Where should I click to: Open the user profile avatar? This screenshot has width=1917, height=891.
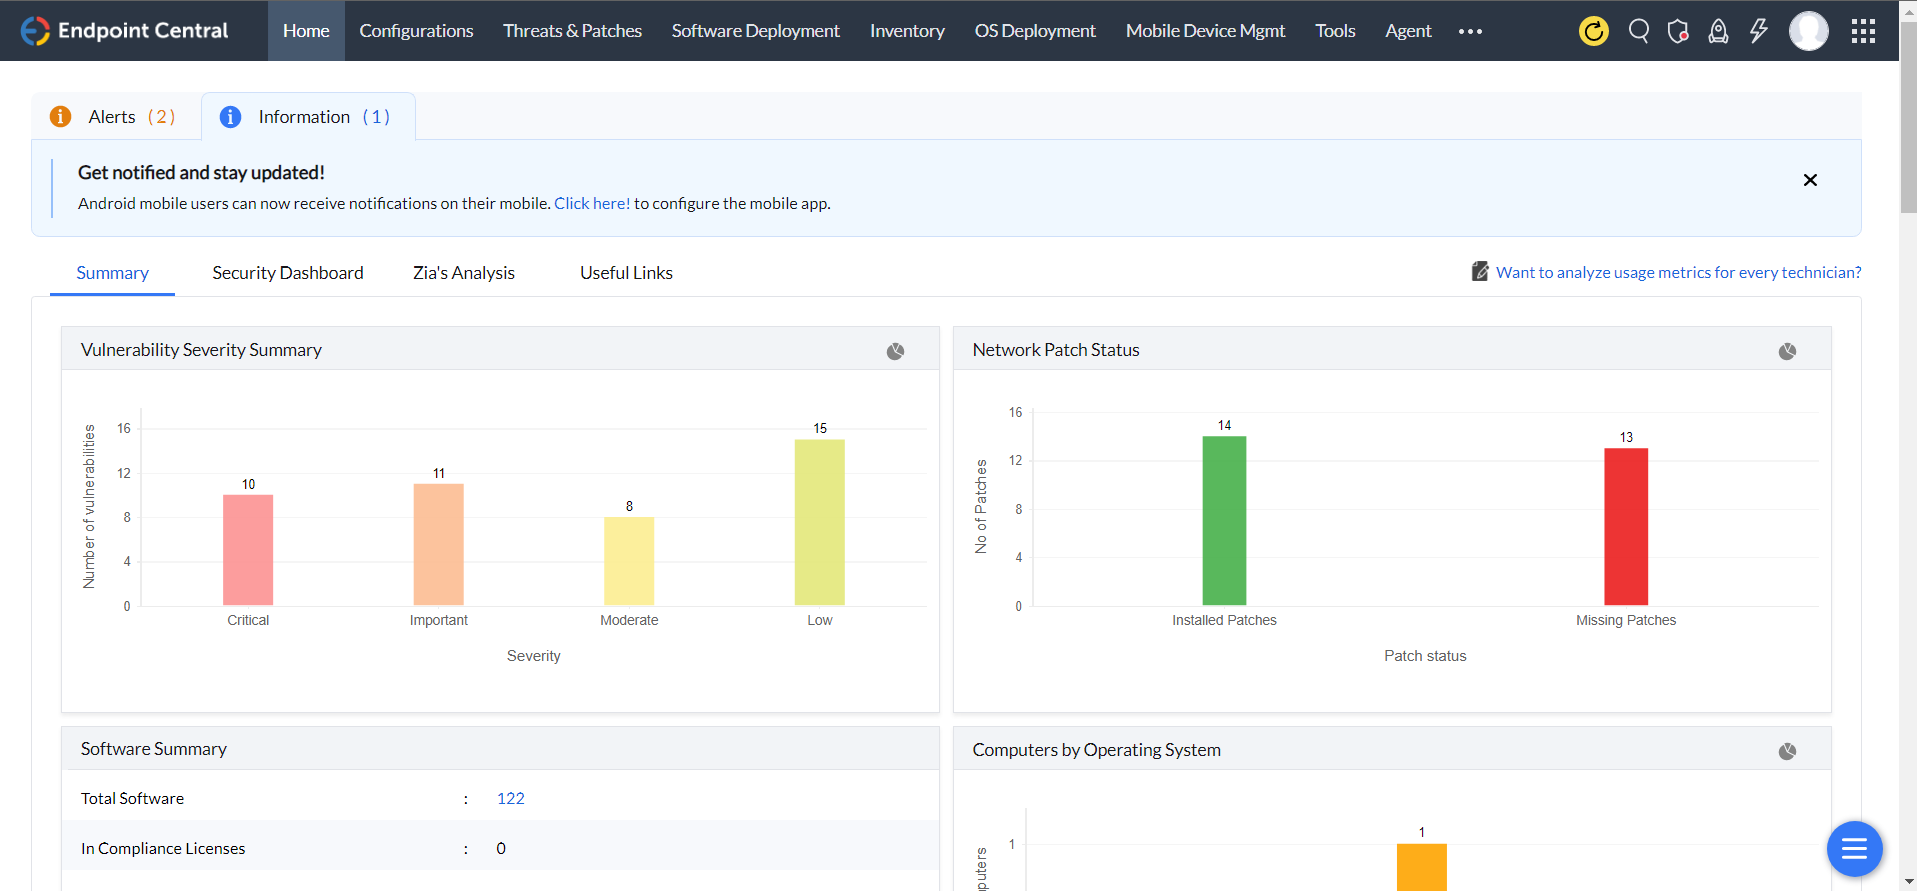(x=1808, y=31)
